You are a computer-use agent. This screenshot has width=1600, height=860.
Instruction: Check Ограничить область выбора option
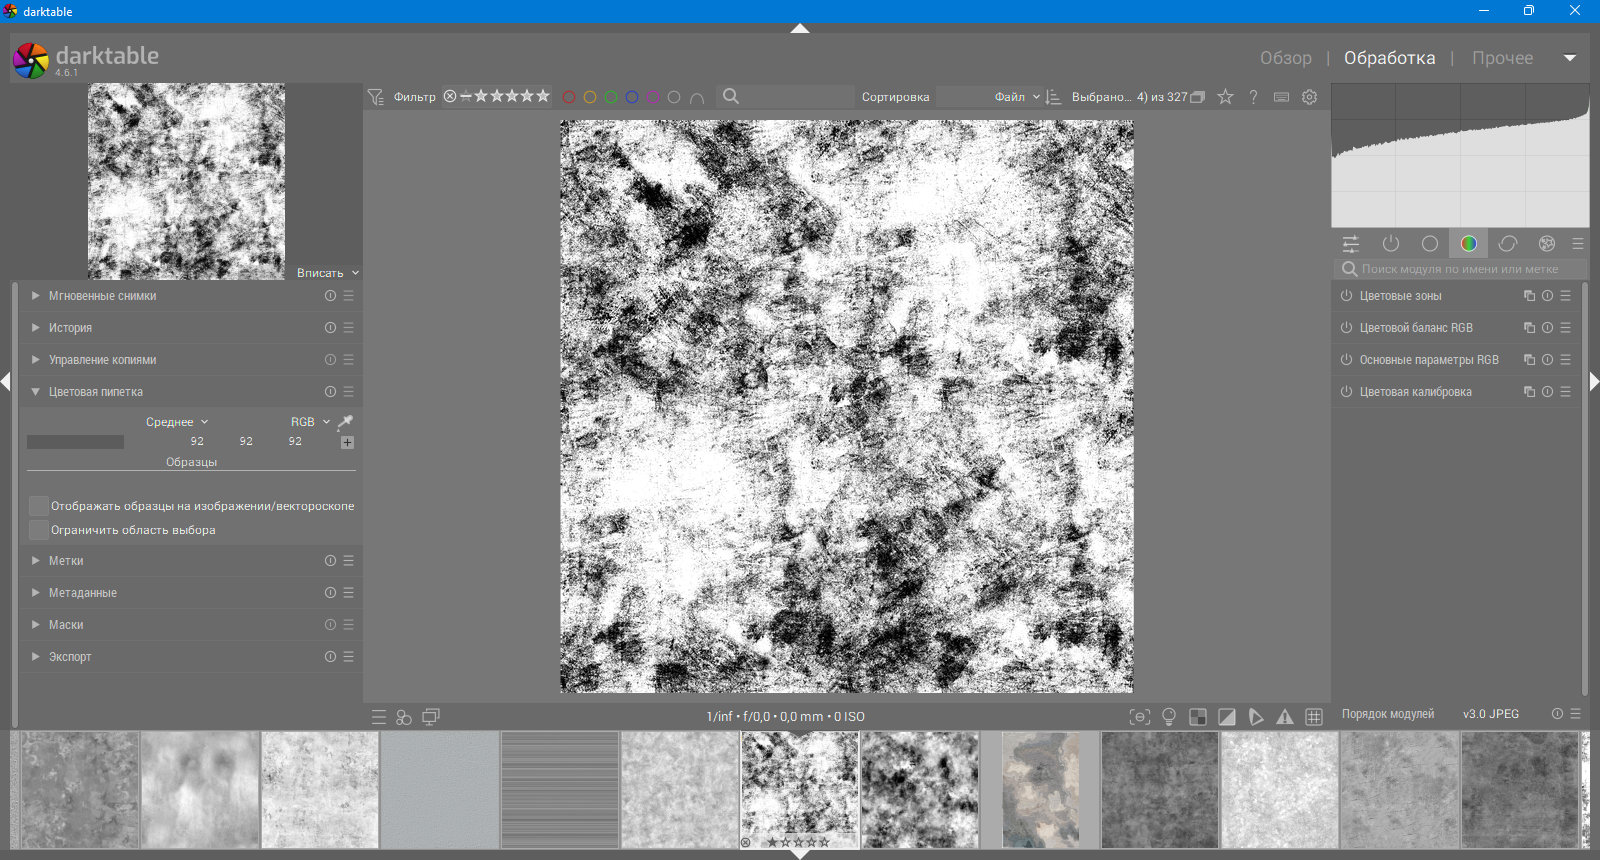point(39,530)
